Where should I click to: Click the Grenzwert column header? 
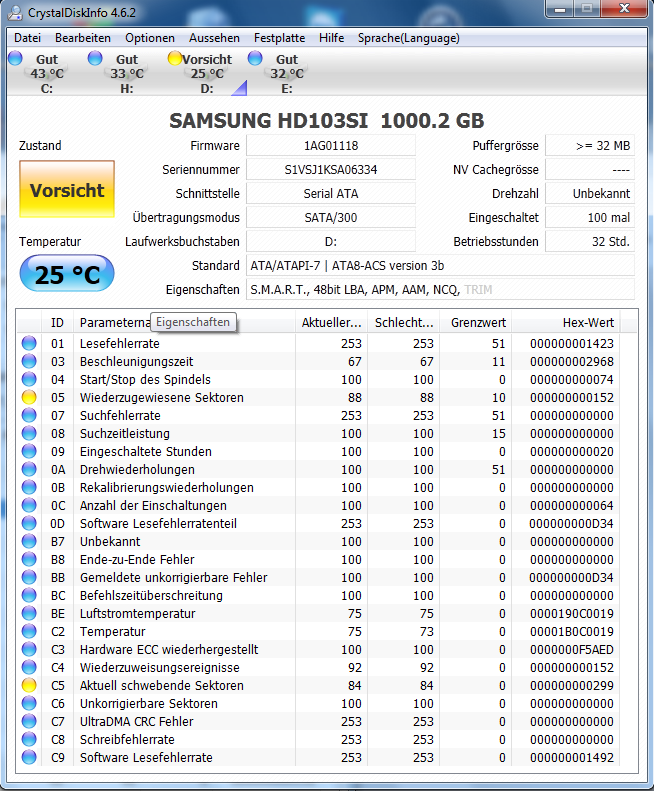[476, 323]
